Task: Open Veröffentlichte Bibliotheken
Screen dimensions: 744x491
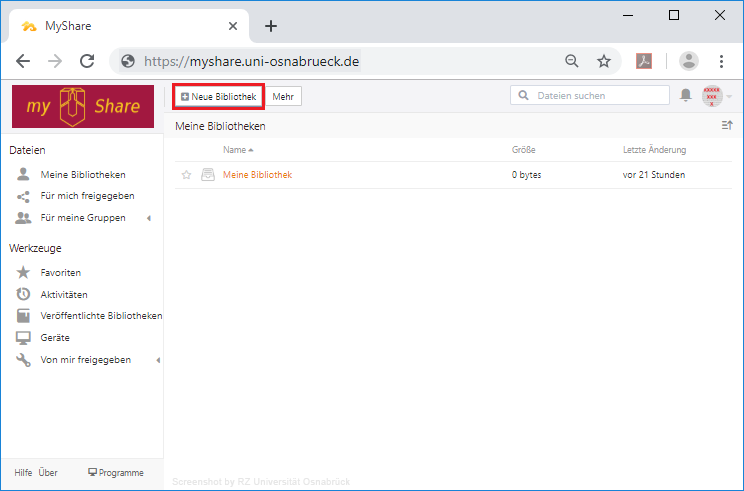Action: 101,316
